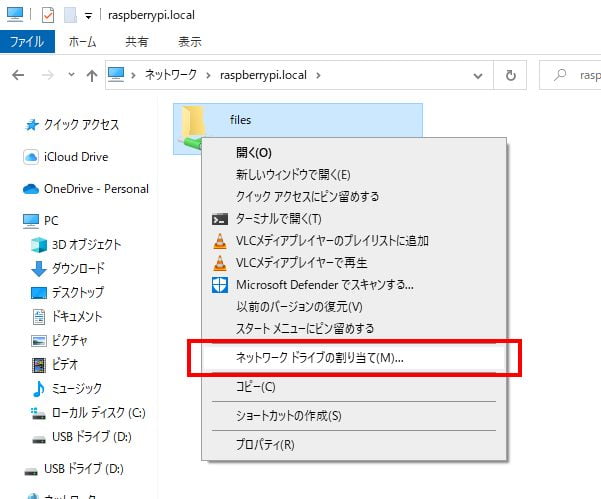Click the ダウンロード blue arrow icon
The image size is (601, 499).
39,269
